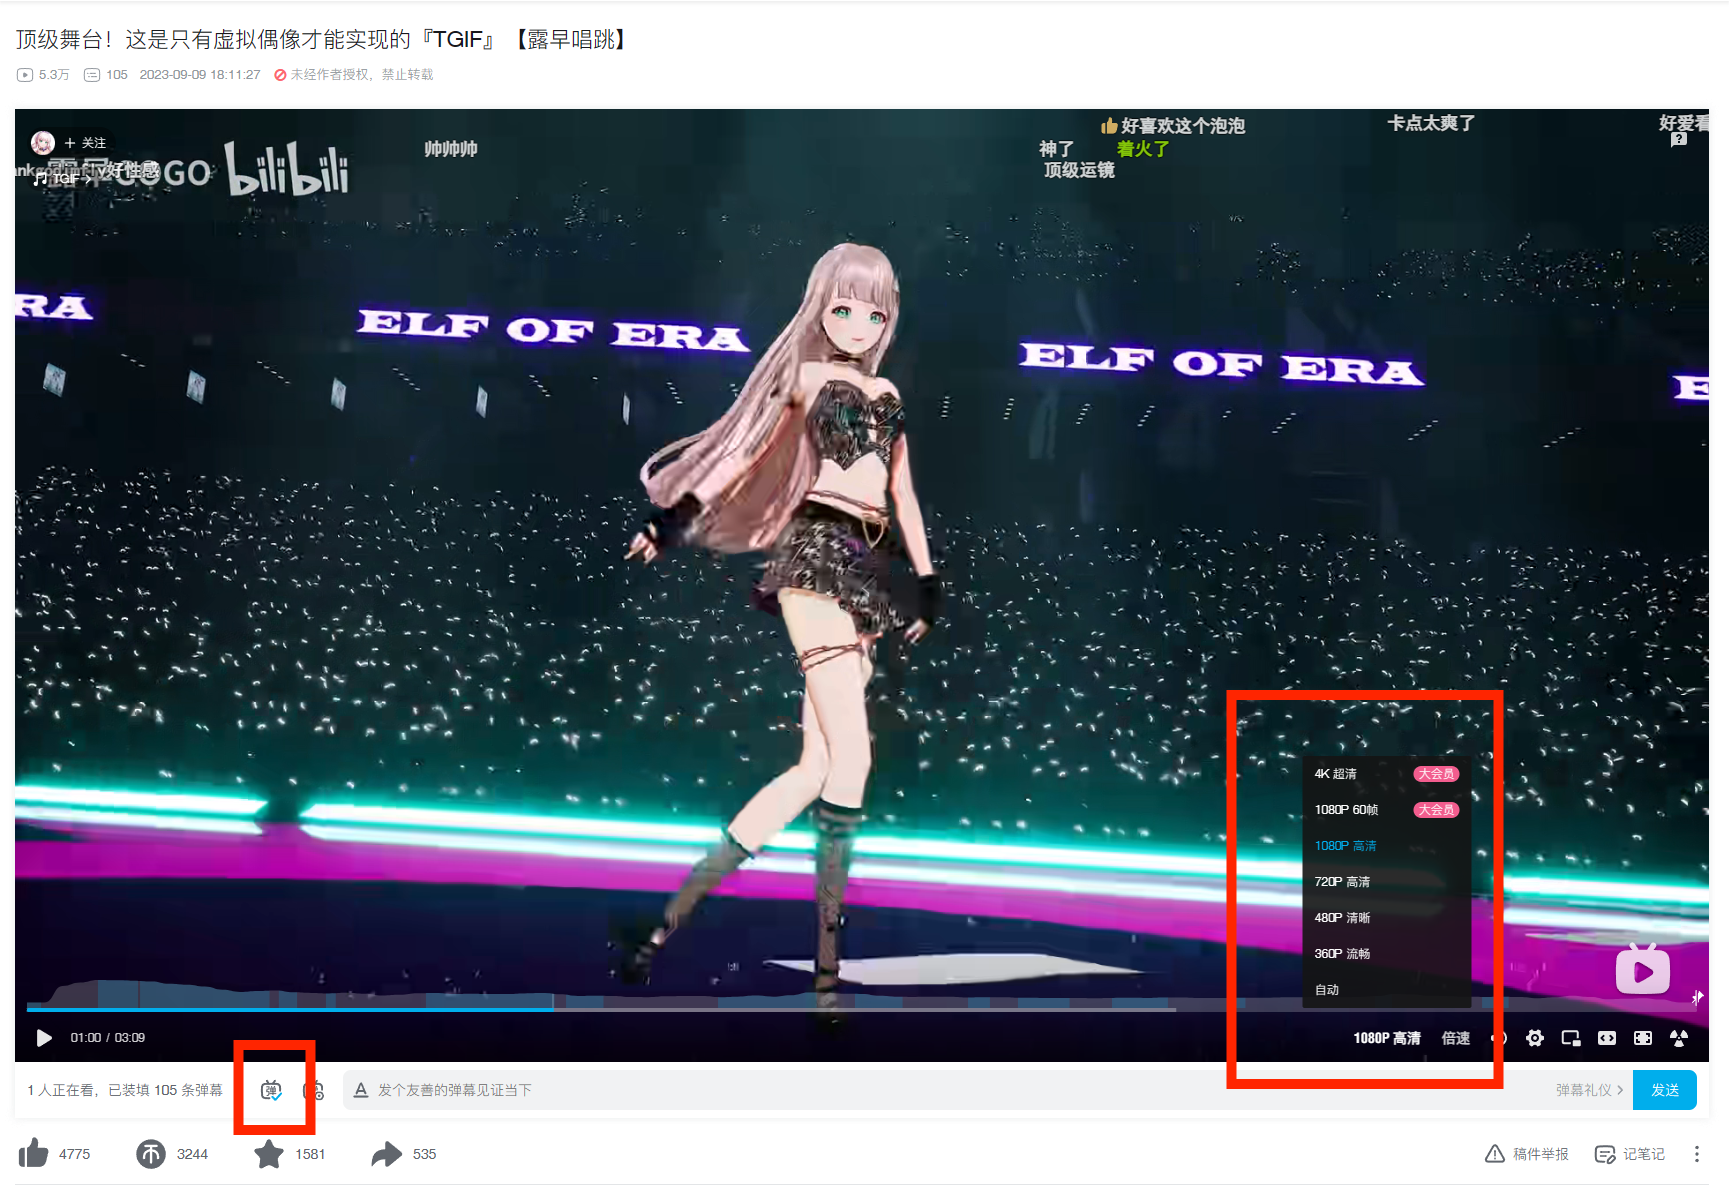This screenshot has width=1729, height=1194.
Task: Open 记笔记 notes button
Action: pos(1630,1154)
